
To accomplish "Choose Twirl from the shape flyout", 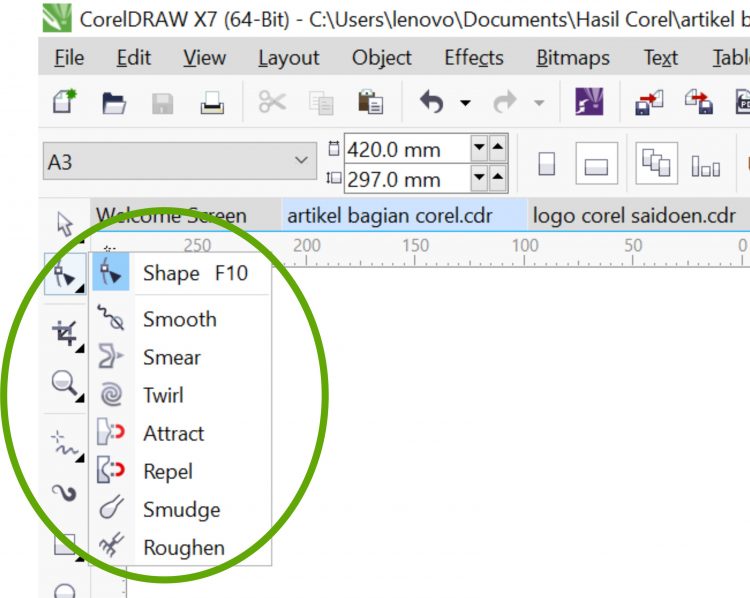I will [x=180, y=395].
